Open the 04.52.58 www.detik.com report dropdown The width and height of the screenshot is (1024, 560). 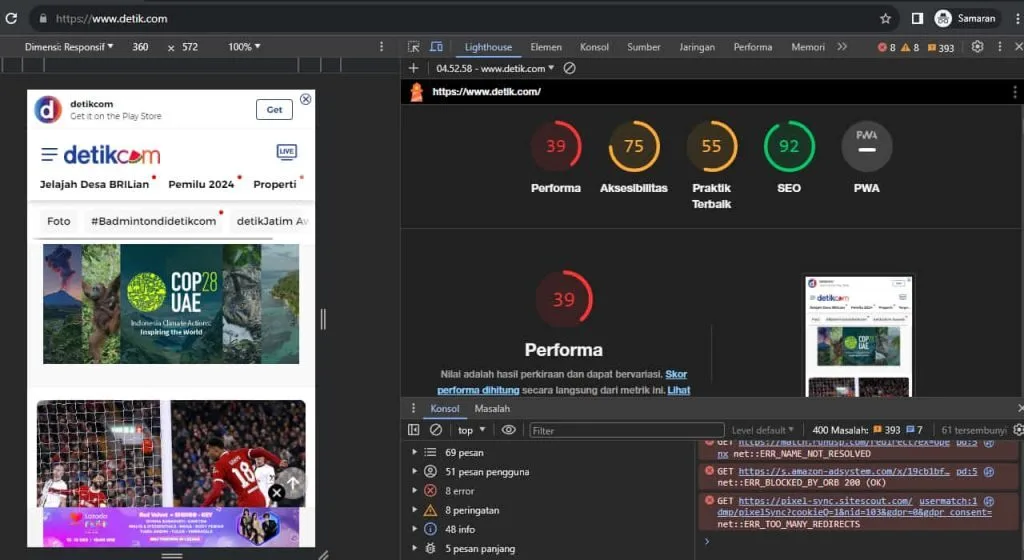point(495,68)
